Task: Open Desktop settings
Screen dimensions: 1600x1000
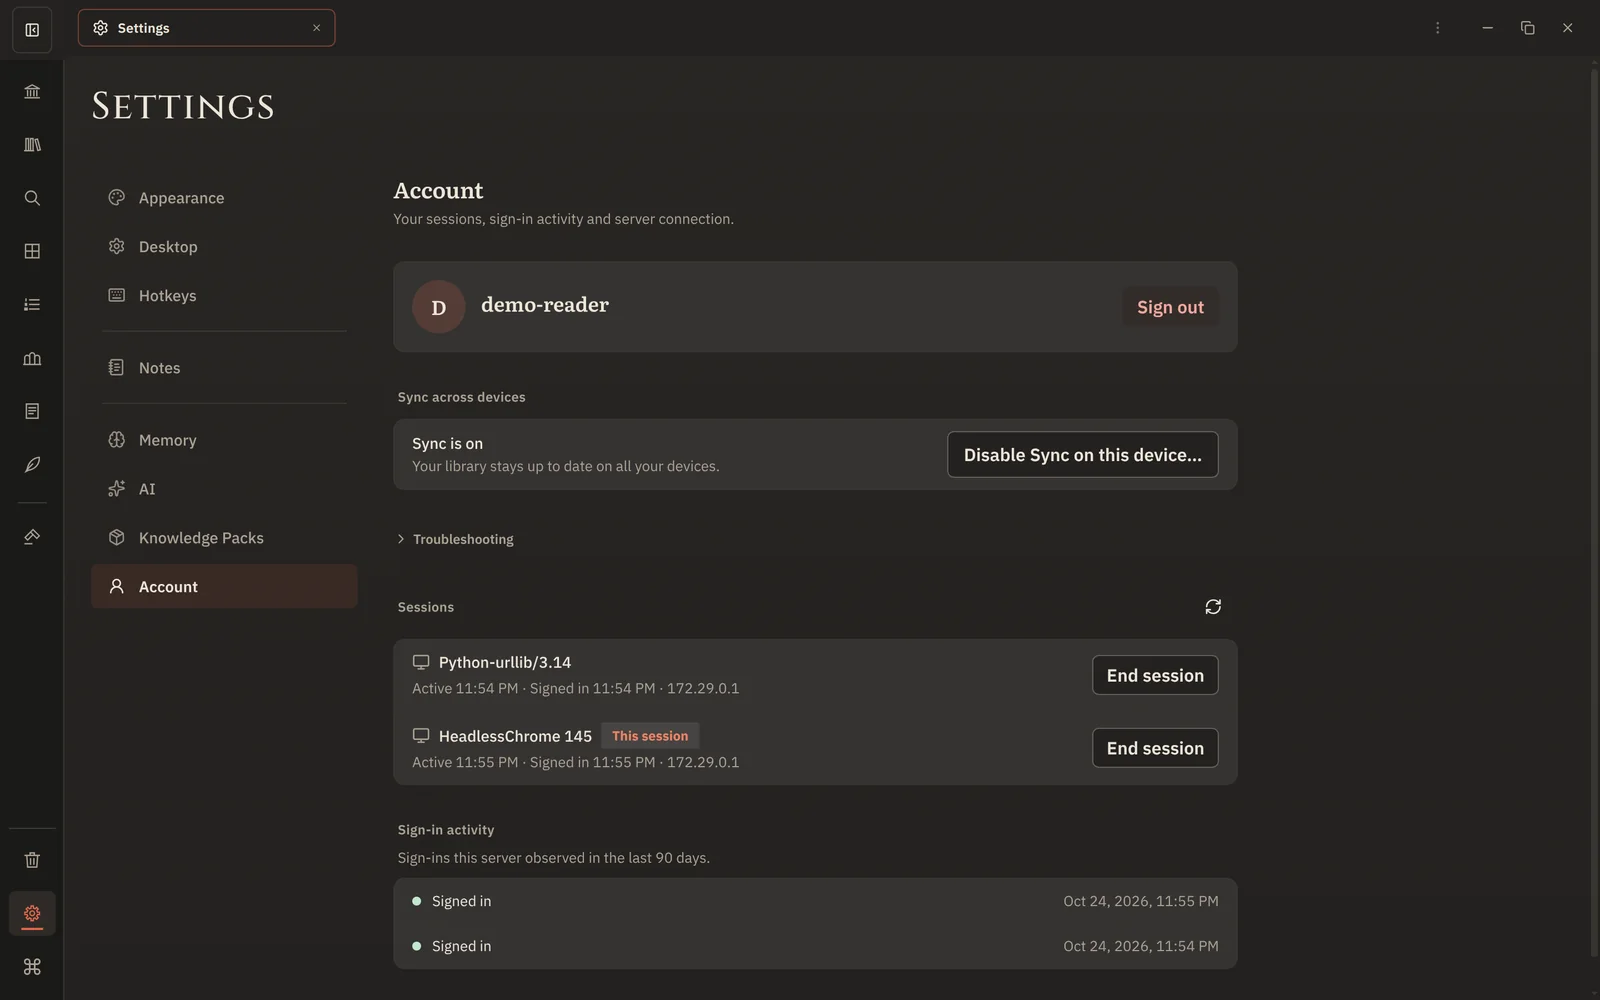Action: tap(224, 247)
